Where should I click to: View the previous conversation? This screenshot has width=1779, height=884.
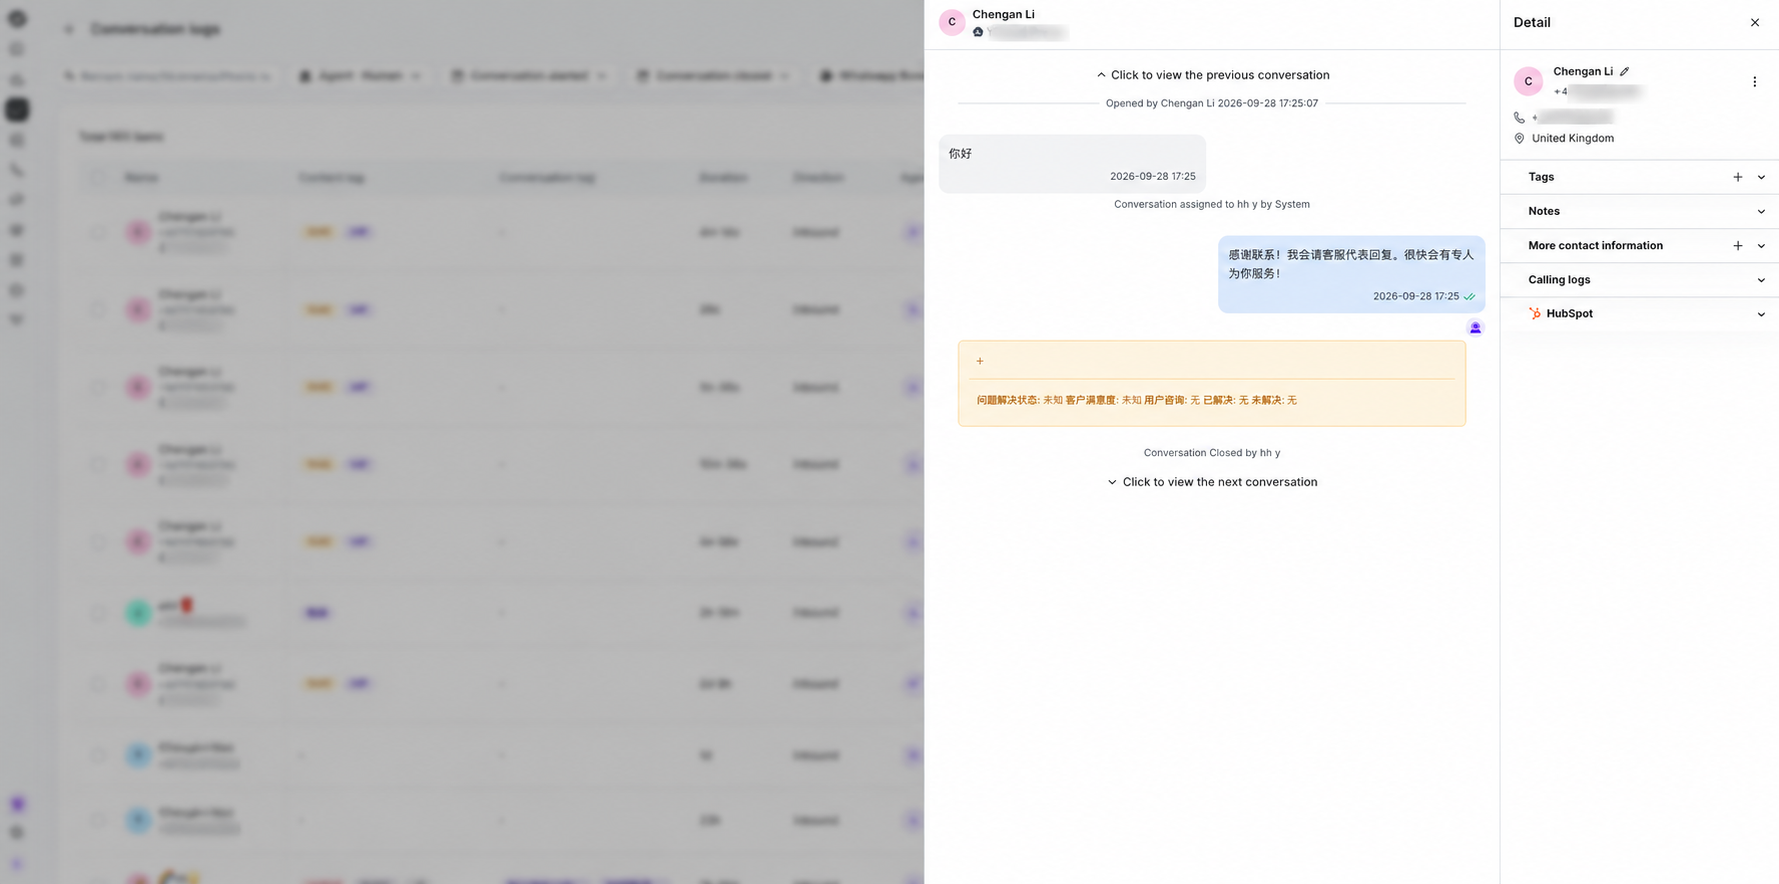[x=1212, y=75]
